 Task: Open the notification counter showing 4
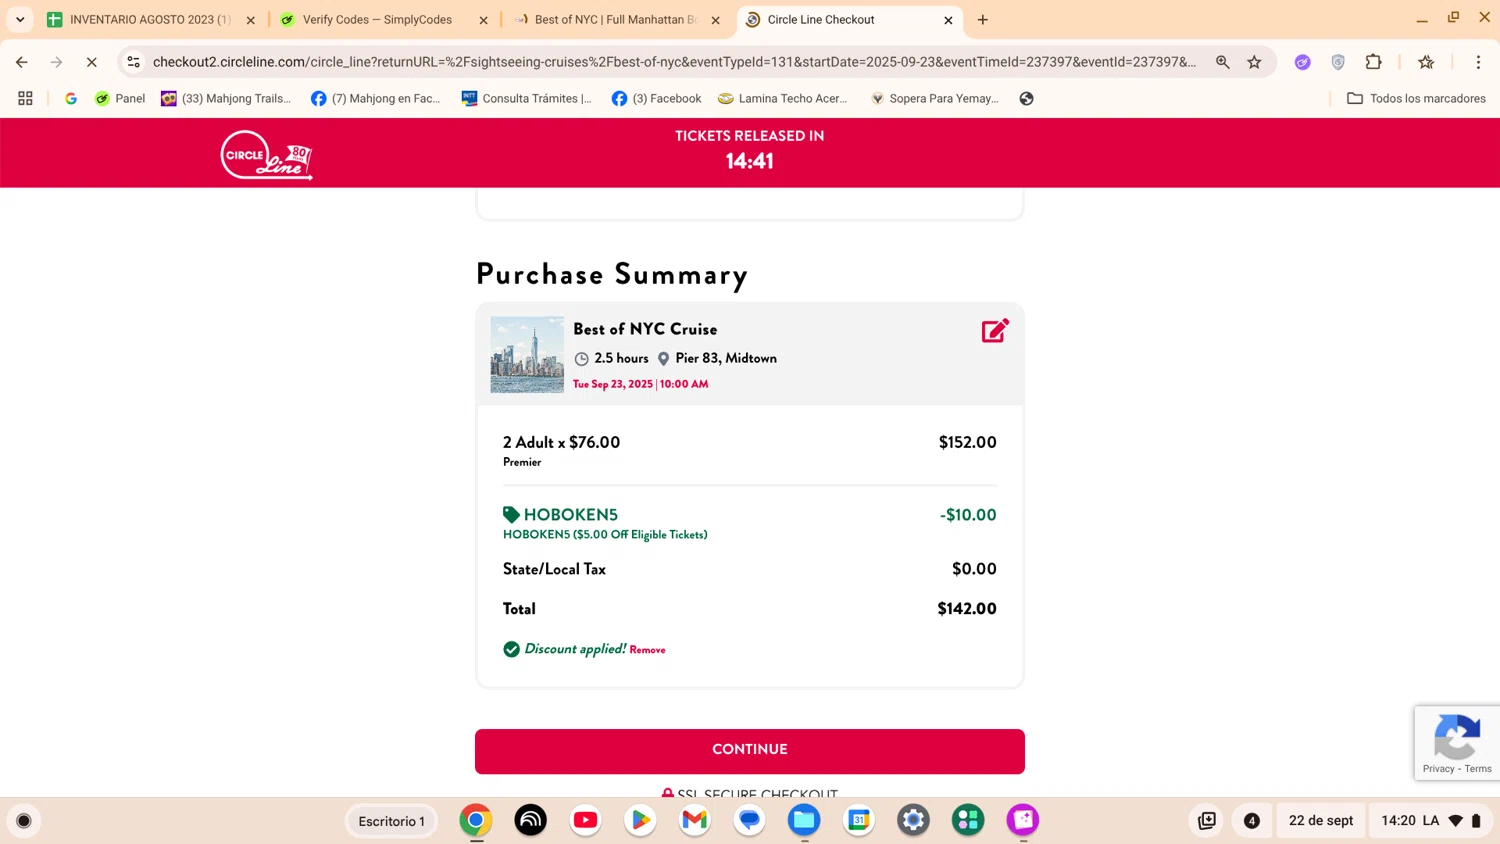click(x=1251, y=821)
